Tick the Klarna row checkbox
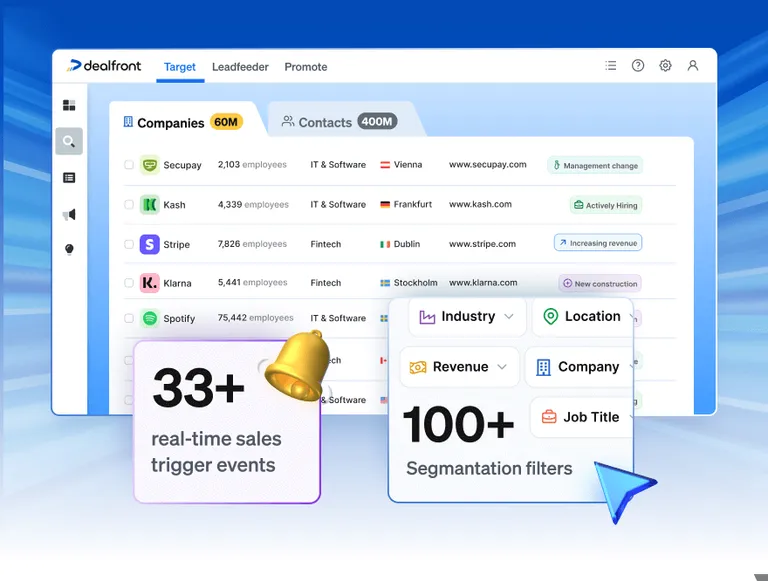This screenshot has height=581, width=768. click(x=129, y=283)
